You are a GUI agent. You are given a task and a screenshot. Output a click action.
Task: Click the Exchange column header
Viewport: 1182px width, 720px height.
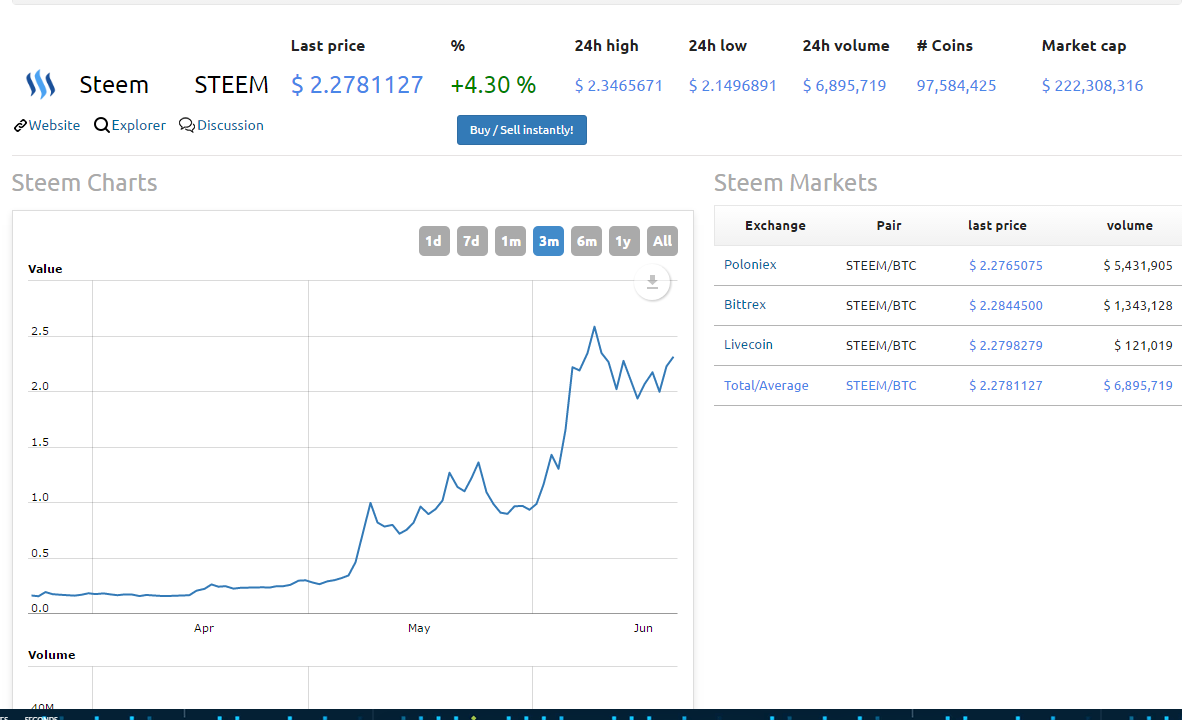tap(775, 225)
